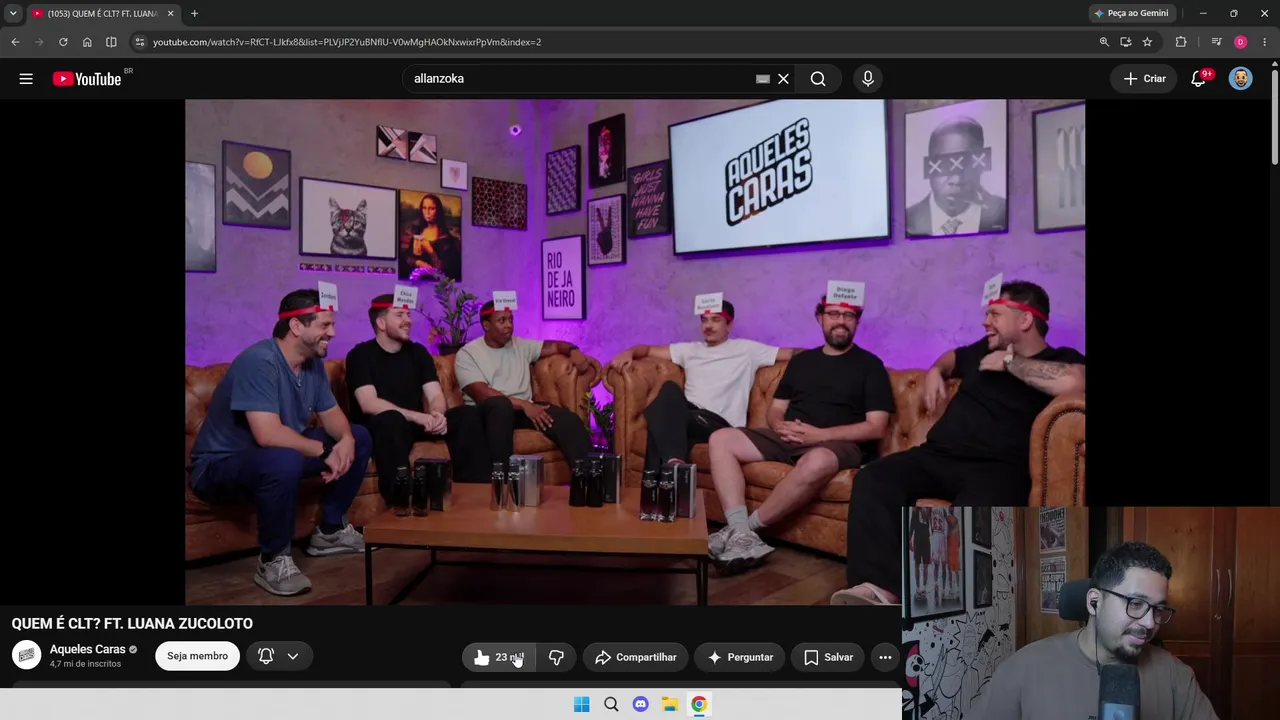Go forward in browser history

point(39,42)
